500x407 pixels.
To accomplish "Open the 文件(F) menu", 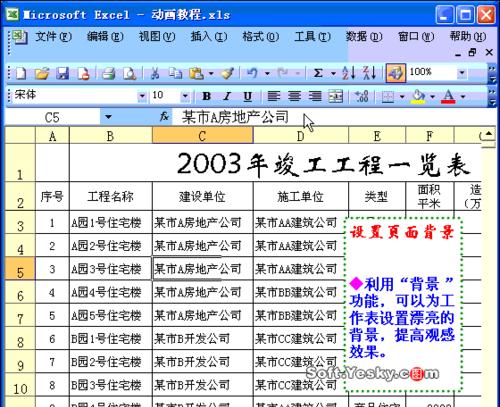I will click(53, 36).
